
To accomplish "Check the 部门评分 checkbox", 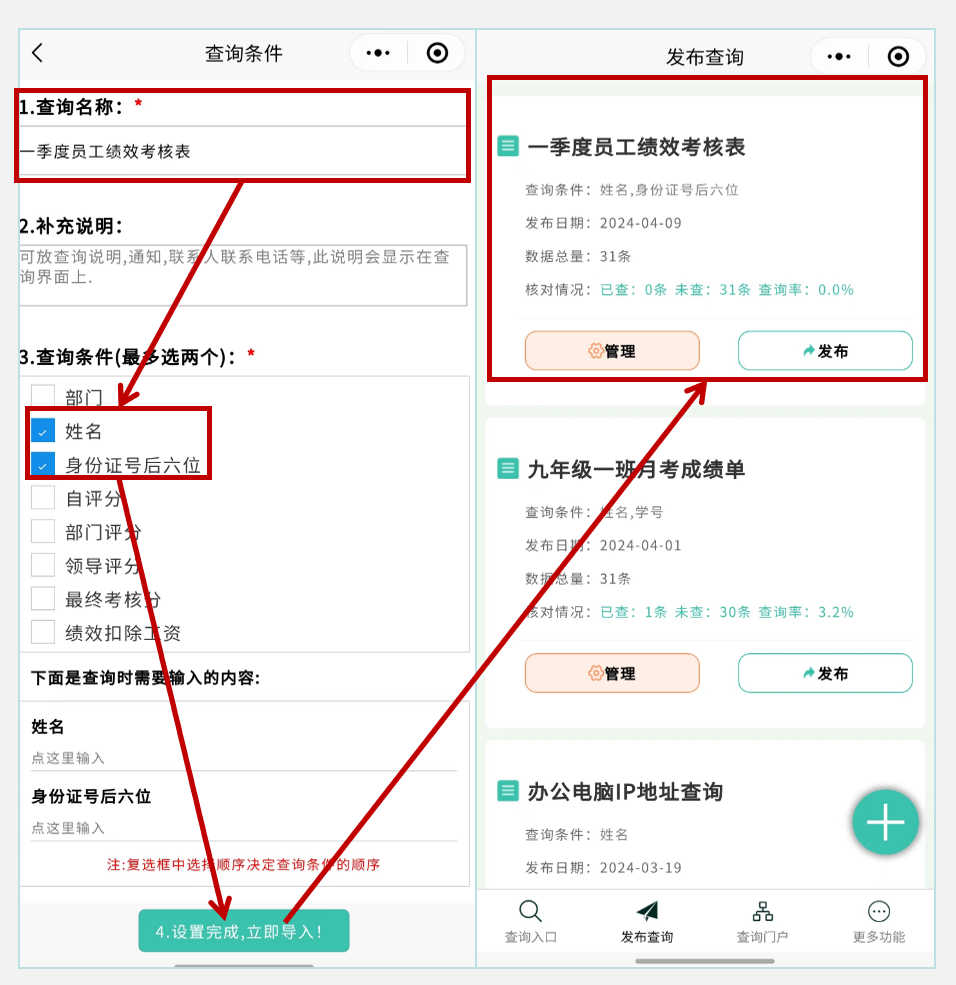I will tap(43, 532).
